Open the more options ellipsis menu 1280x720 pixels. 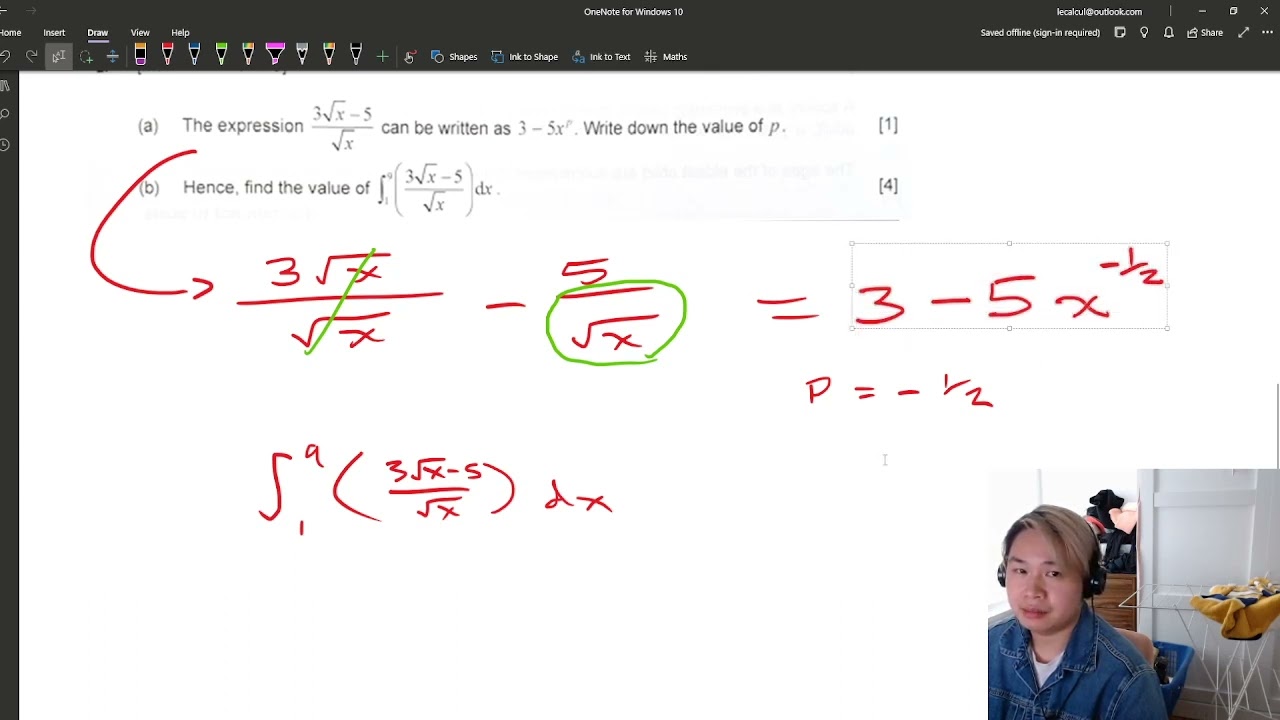[x=1267, y=33]
